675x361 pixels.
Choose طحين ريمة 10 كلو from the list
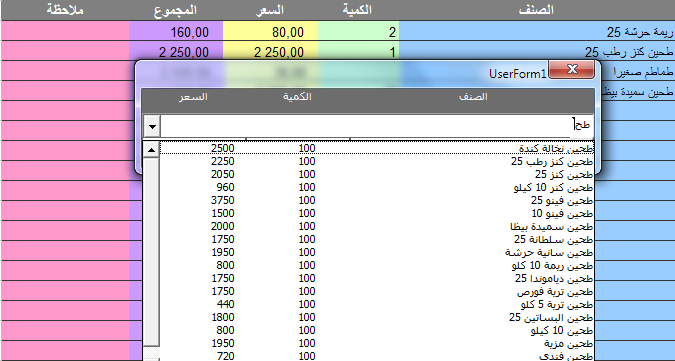pyautogui.click(x=377, y=265)
